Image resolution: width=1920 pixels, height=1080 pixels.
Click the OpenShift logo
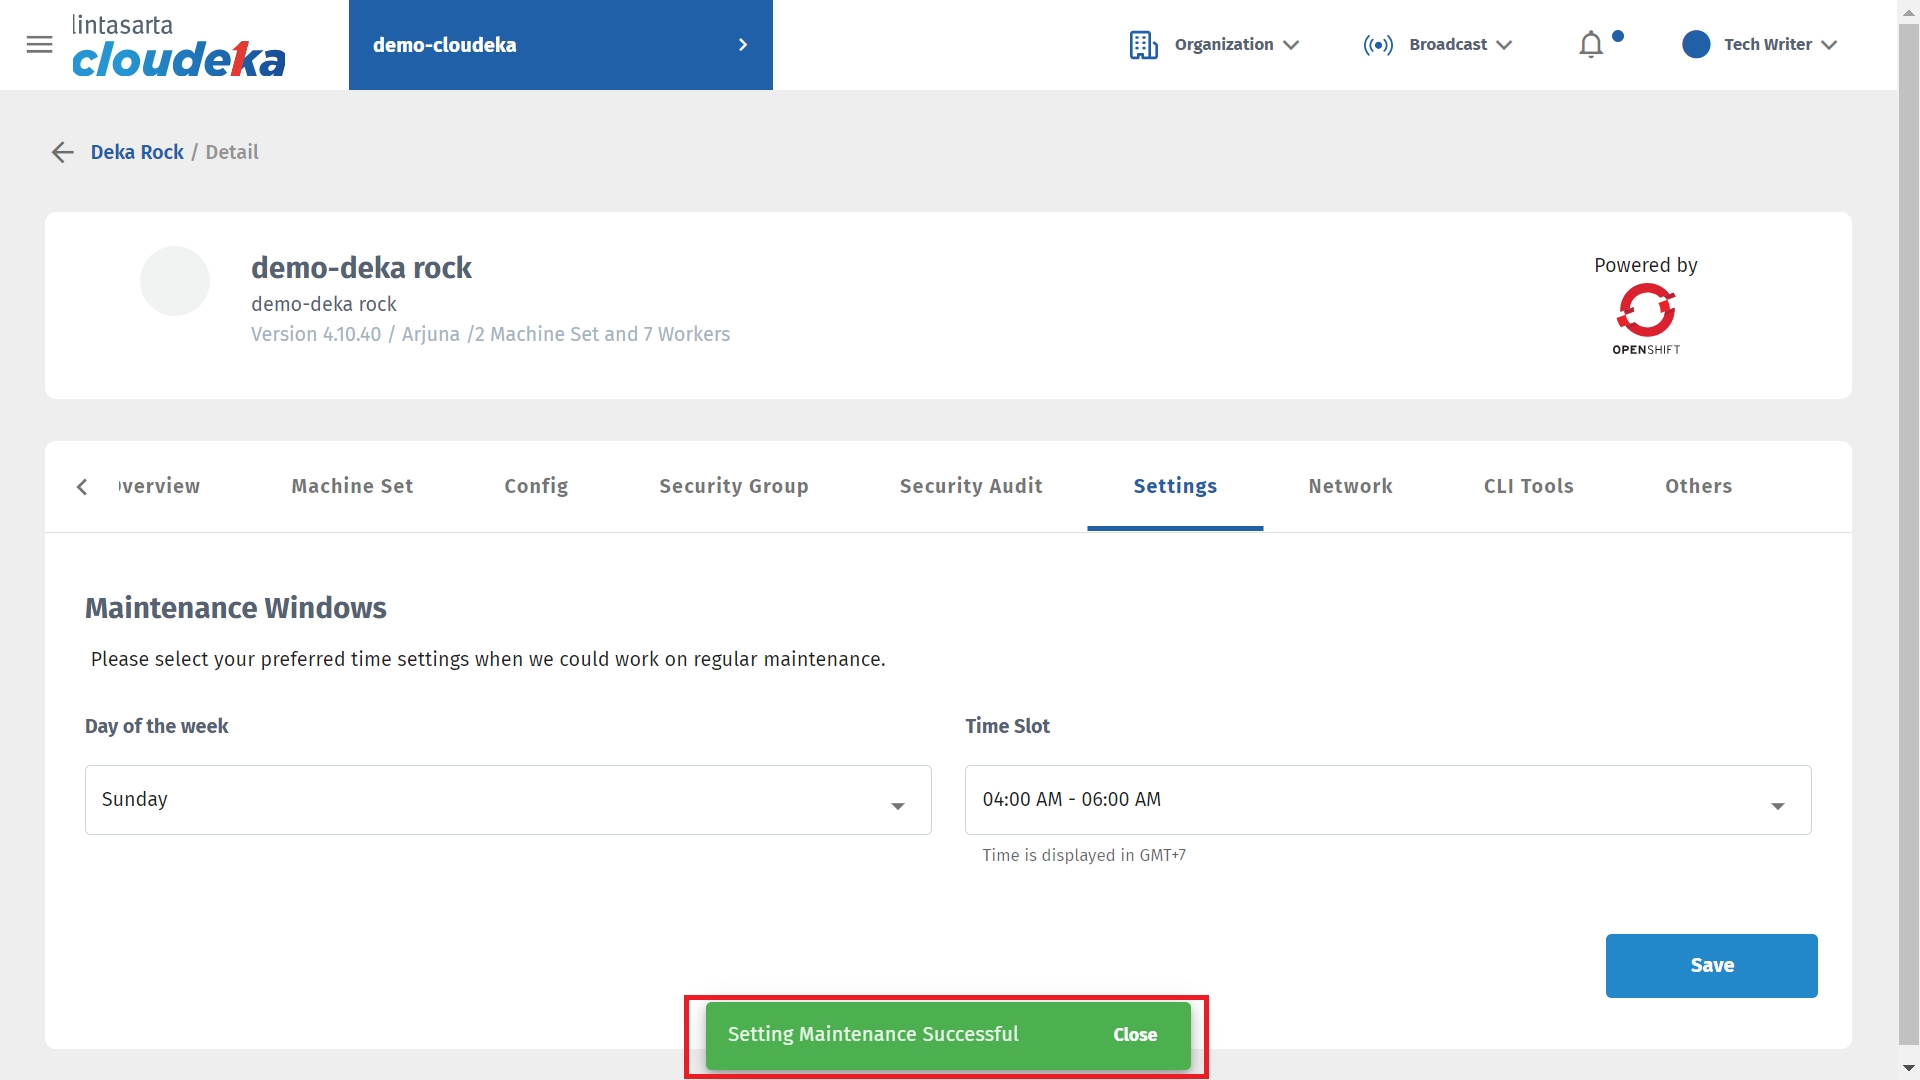(1645, 318)
